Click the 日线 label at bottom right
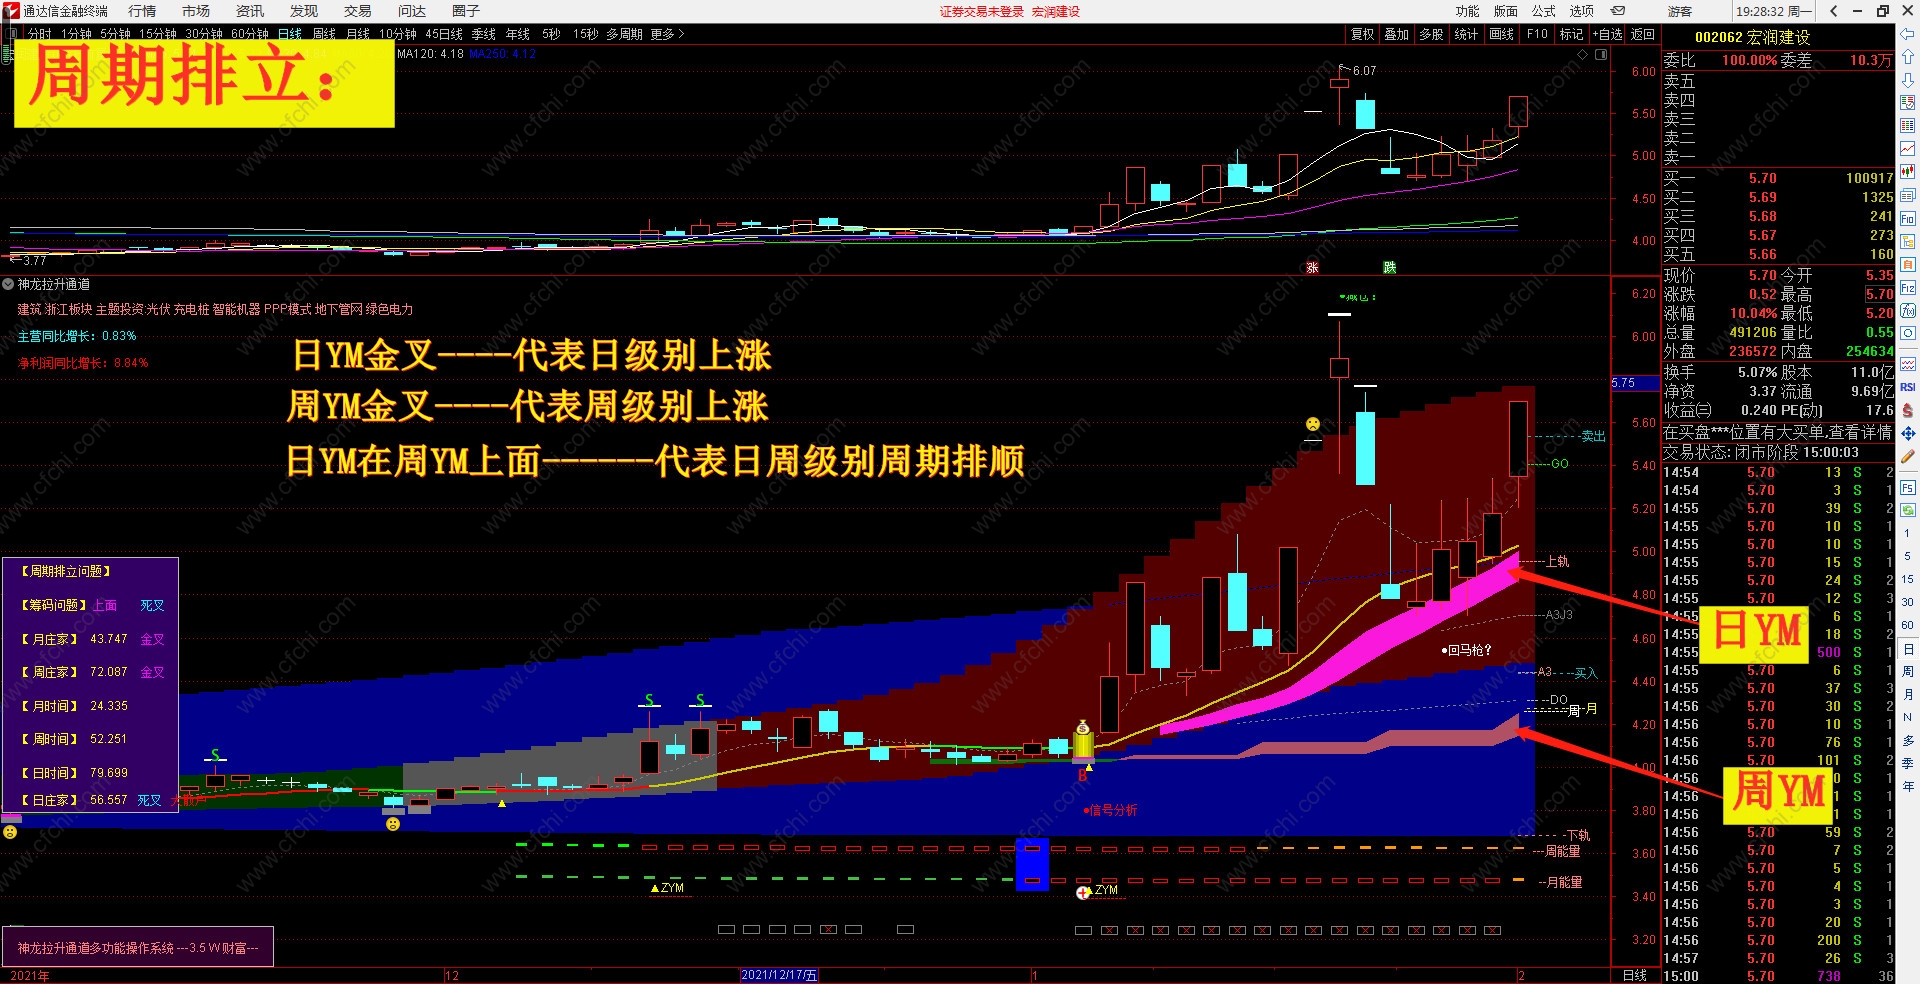This screenshot has height=984, width=1920. point(1635,975)
